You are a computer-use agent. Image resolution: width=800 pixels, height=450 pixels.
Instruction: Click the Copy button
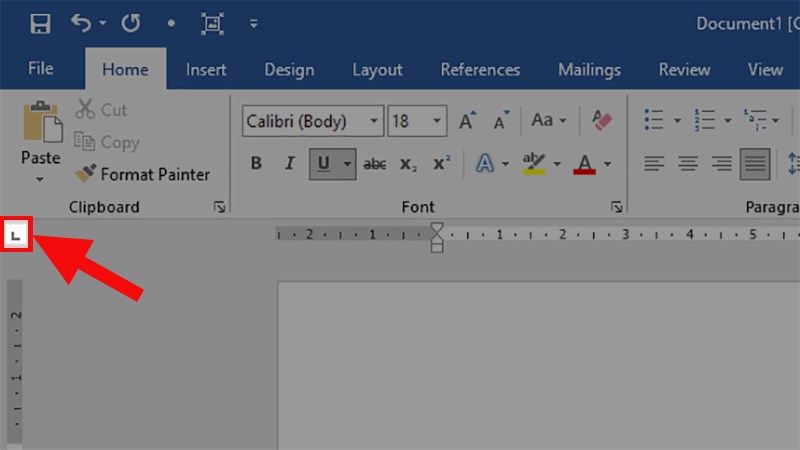(106, 142)
